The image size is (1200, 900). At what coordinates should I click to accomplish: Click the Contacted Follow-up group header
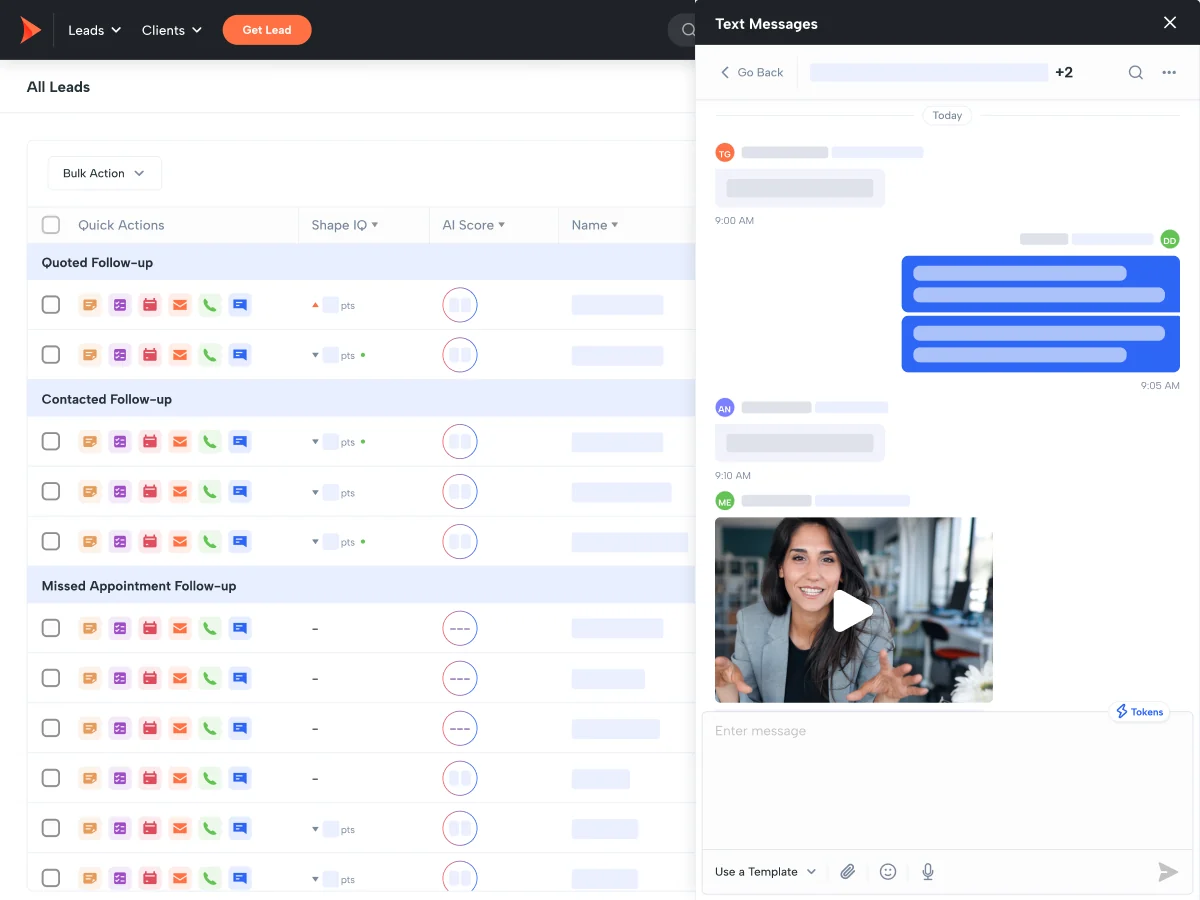coord(361,399)
